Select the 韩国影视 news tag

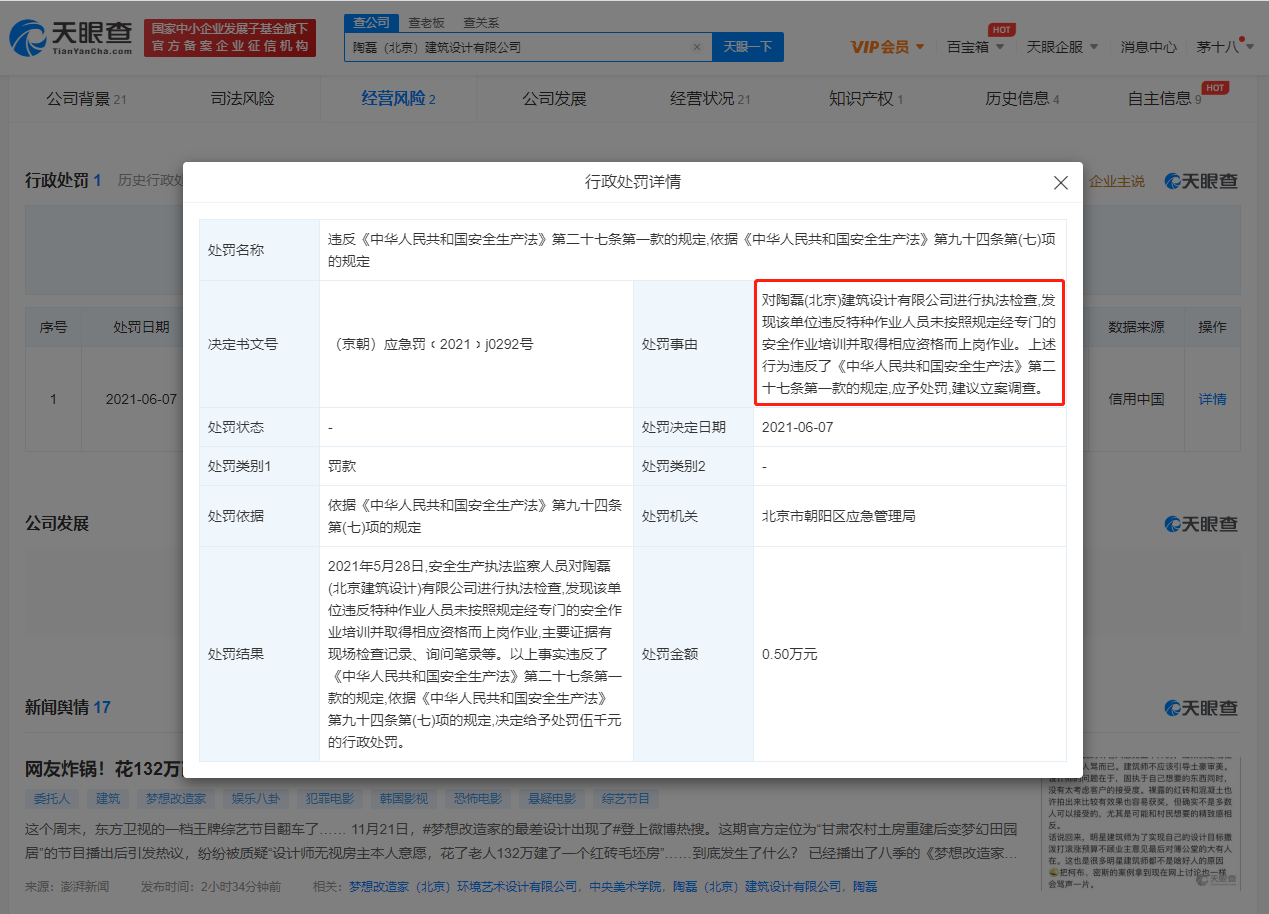click(x=404, y=798)
